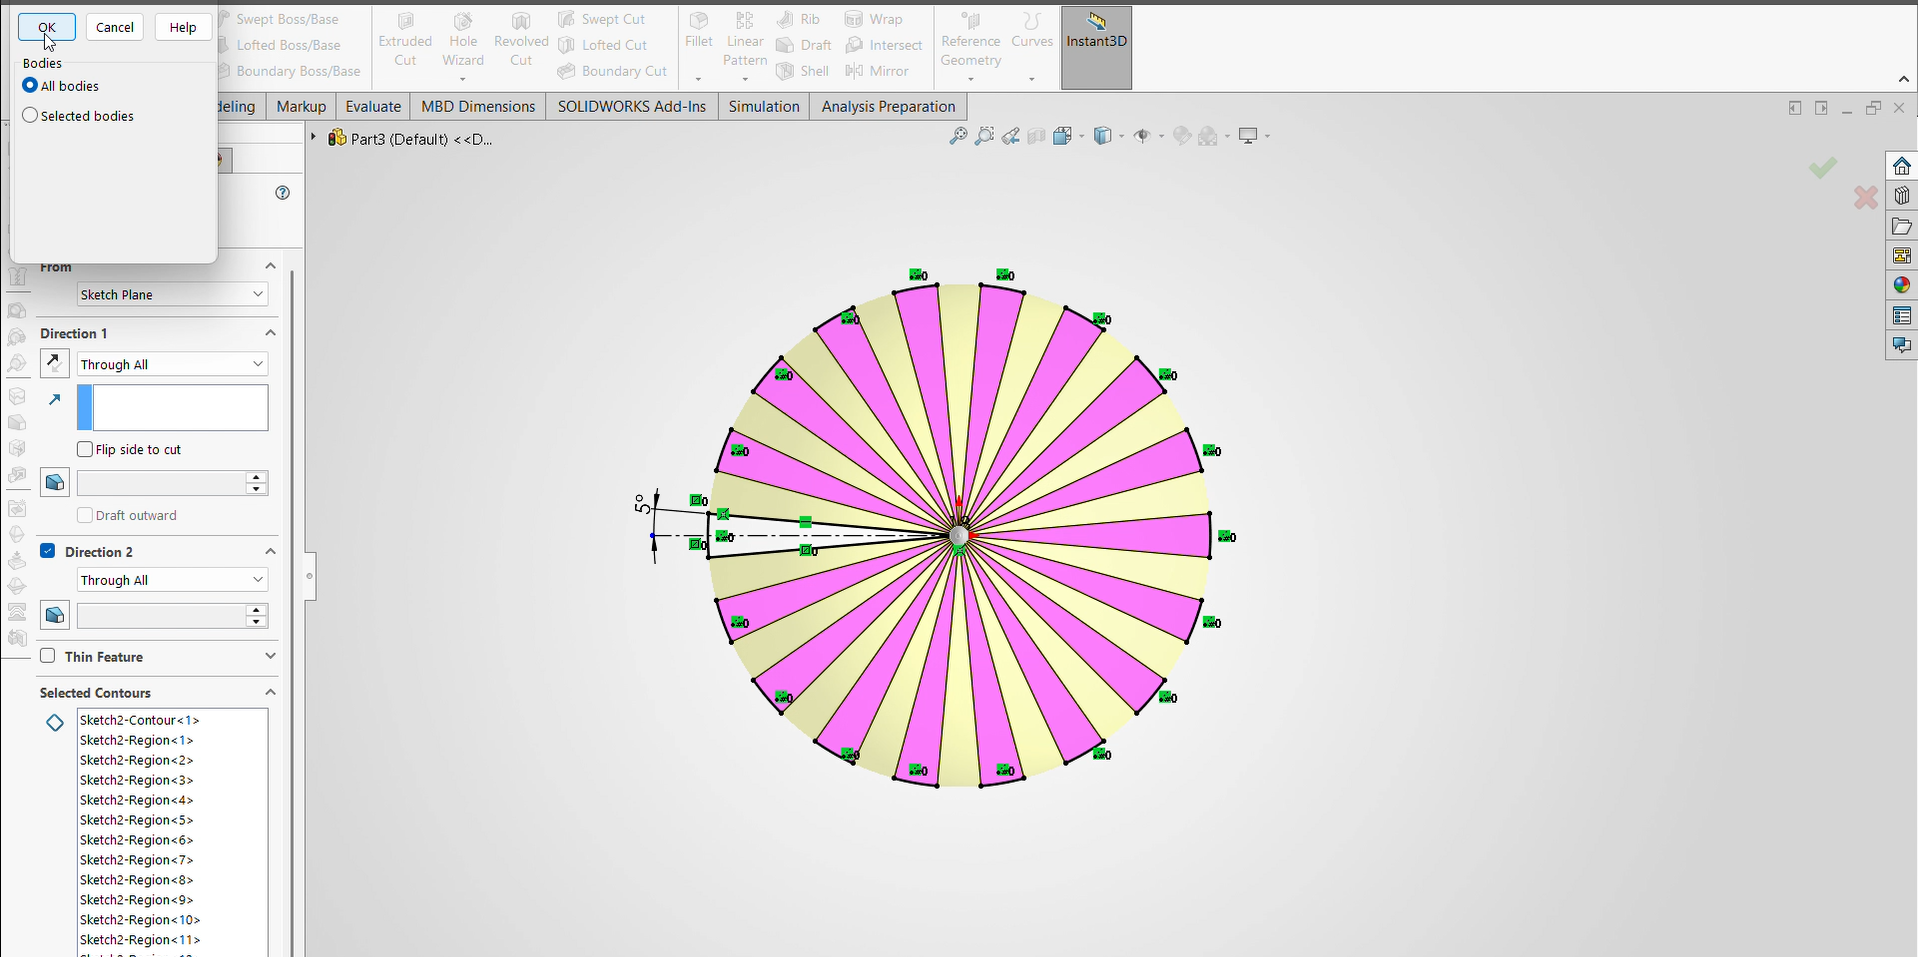1918x957 pixels.
Task: Uncheck the Direction 2 checkbox
Action: click(x=47, y=551)
